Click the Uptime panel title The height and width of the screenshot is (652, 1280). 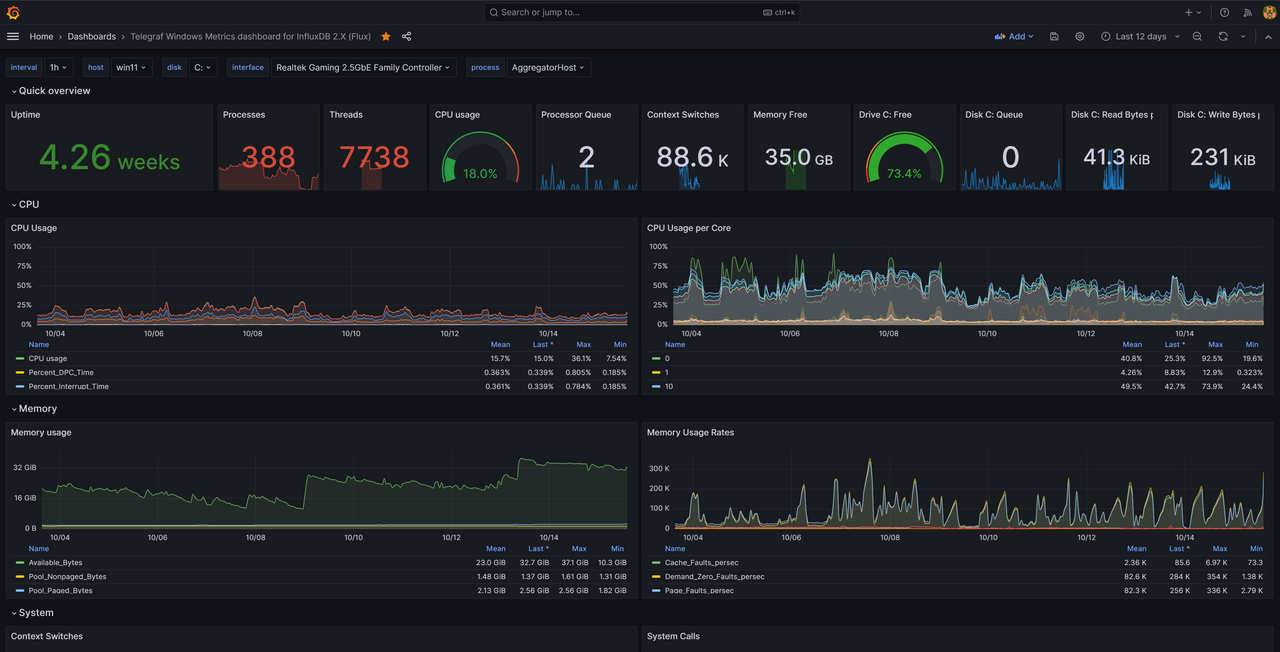(x=26, y=115)
